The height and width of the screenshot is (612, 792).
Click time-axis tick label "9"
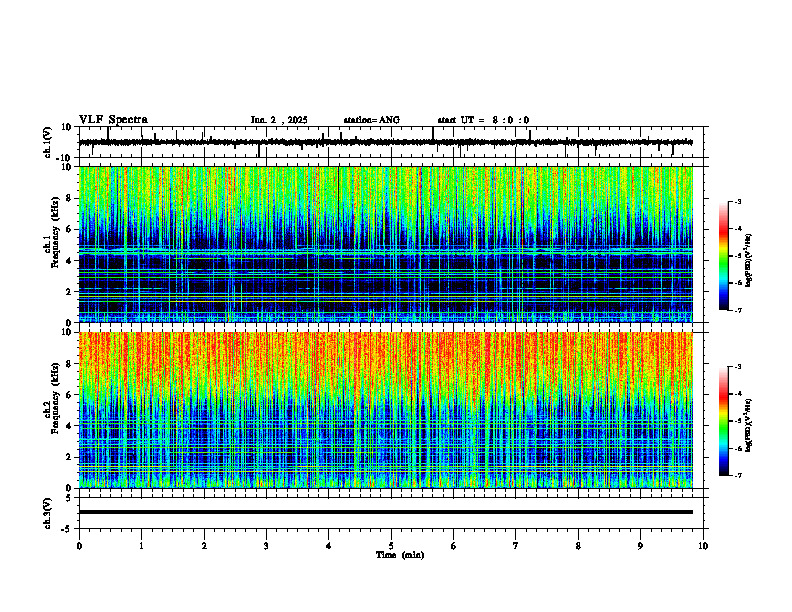tap(640, 546)
